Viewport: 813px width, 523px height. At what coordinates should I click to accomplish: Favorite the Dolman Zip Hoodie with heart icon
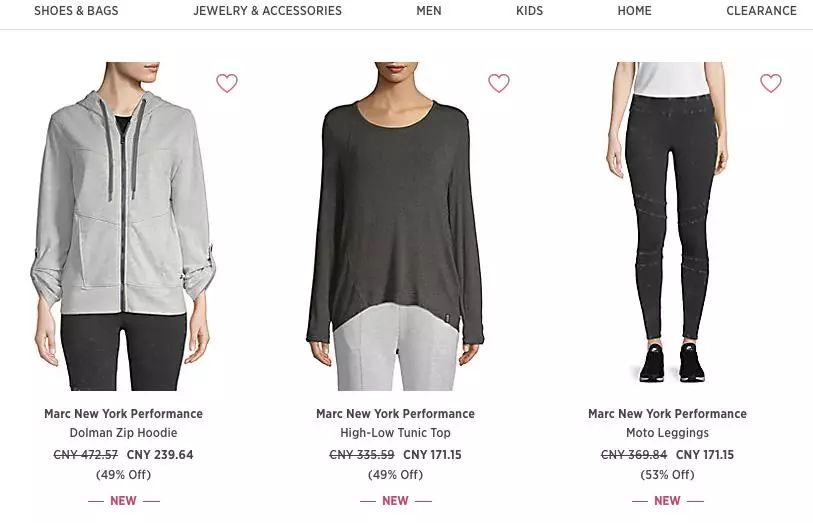click(x=227, y=83)
